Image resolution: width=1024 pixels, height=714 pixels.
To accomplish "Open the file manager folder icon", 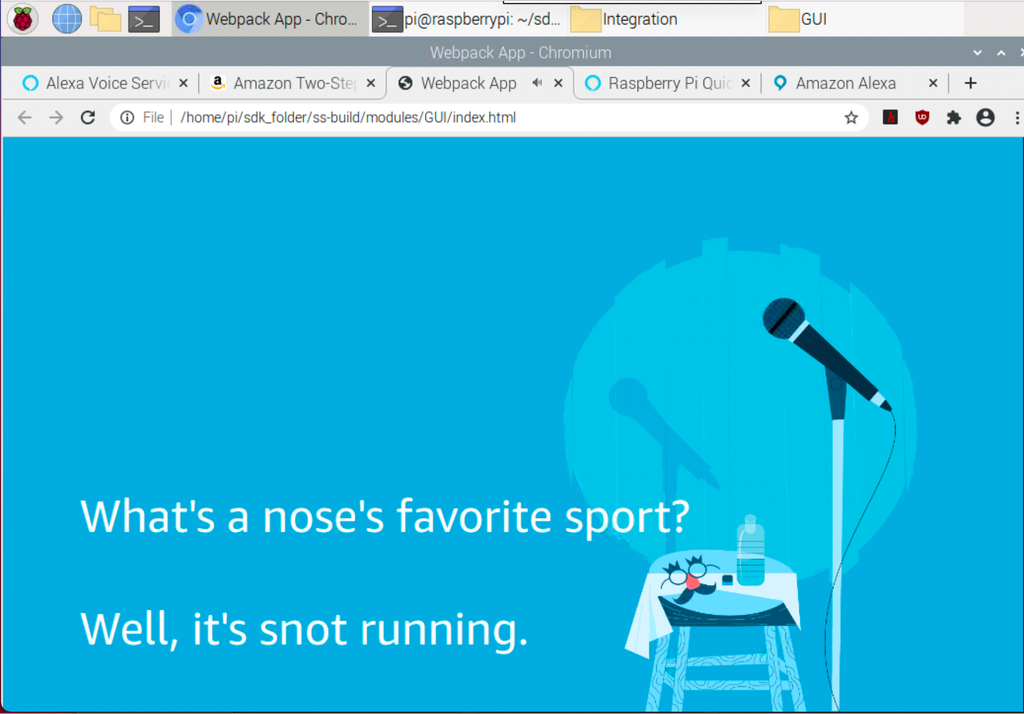I will [x=105, y=19].
